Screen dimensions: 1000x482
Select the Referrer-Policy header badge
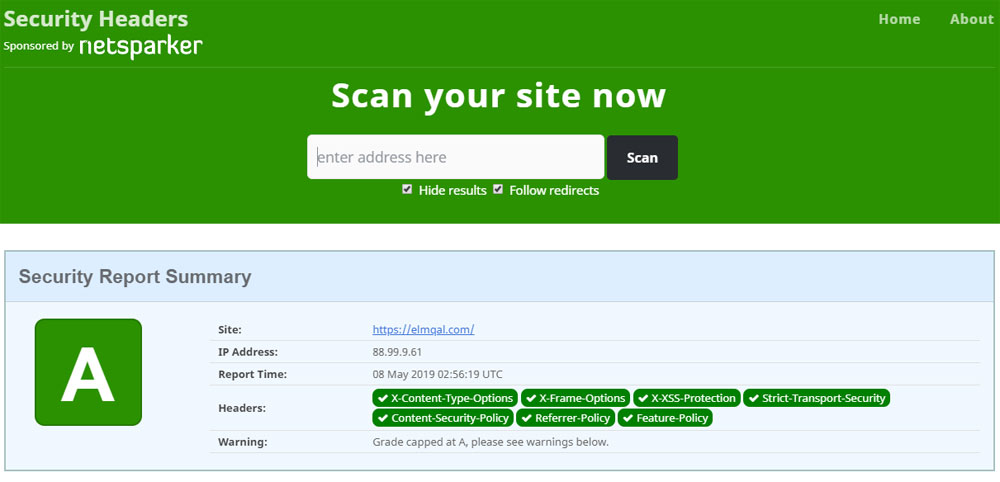(565, 418)
